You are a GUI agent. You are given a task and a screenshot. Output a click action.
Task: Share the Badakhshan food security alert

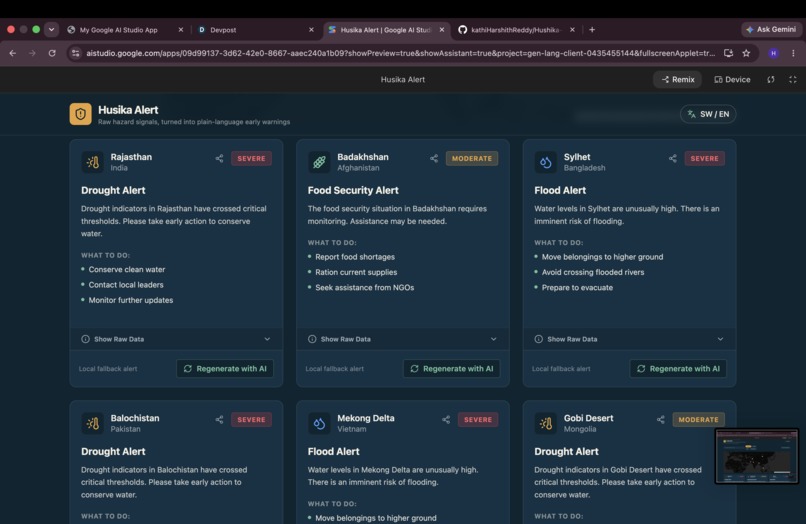pos(434,158)
